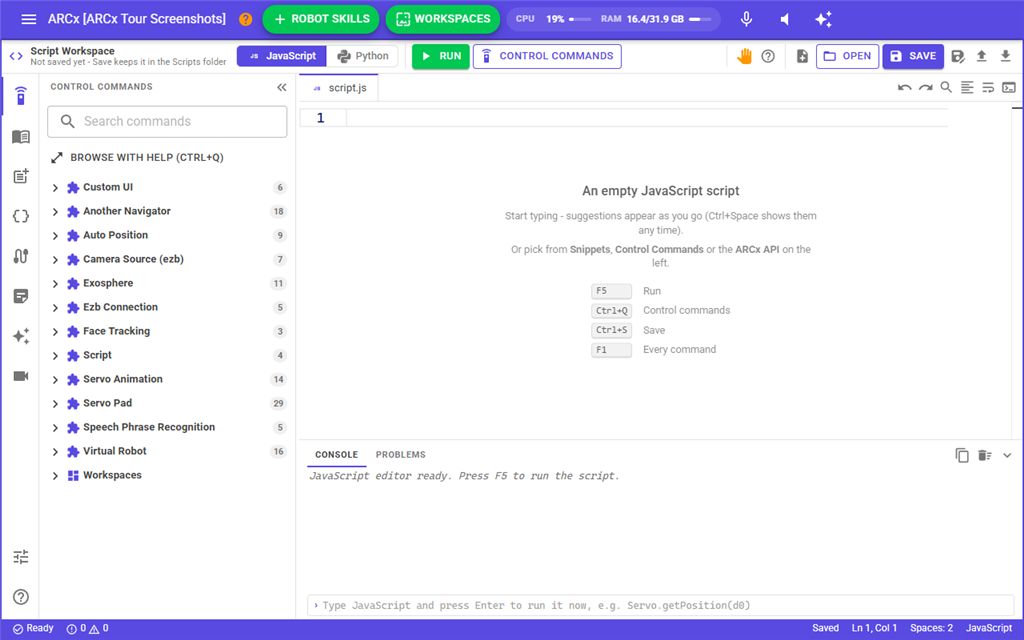The width and height of the screenshot is (1024, 640).
Task: Open the camera sidebar icon
Action: tap(21, 376)
